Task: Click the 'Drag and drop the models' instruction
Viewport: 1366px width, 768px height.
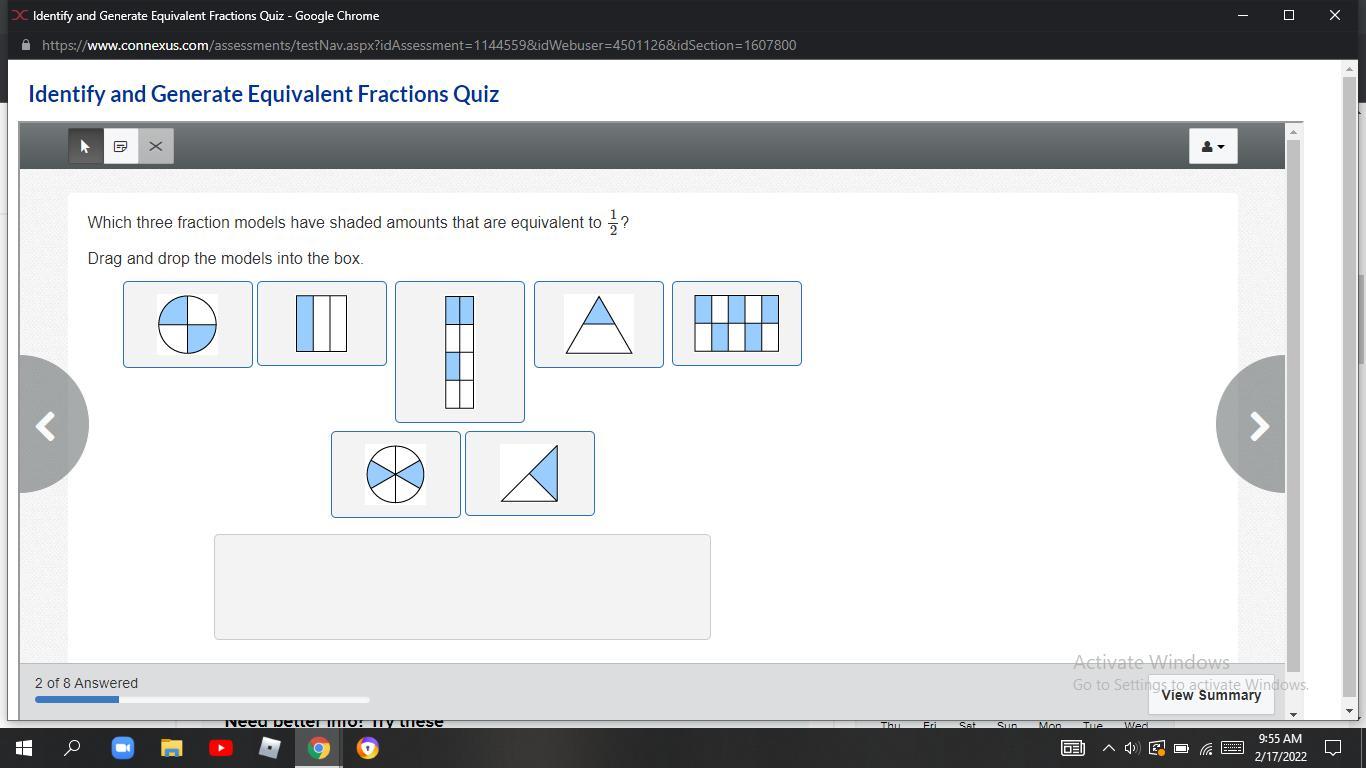Action: [x=226, y=258]
